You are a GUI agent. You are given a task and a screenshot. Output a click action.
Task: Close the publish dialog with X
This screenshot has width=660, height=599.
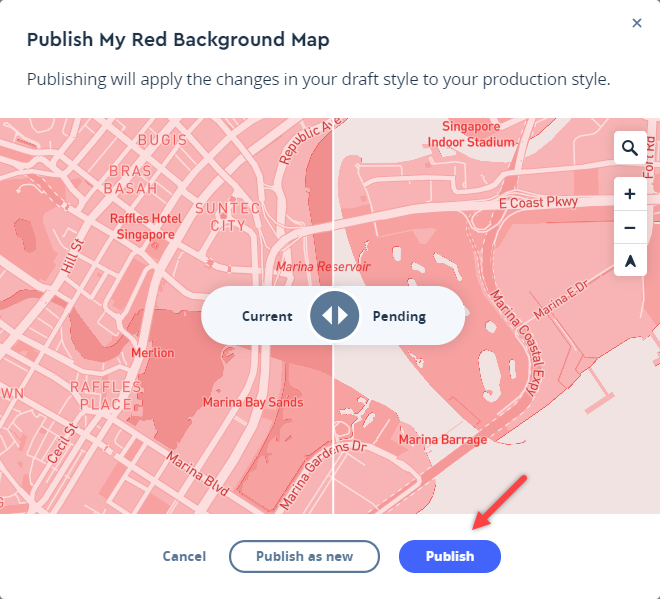point(637,22)
